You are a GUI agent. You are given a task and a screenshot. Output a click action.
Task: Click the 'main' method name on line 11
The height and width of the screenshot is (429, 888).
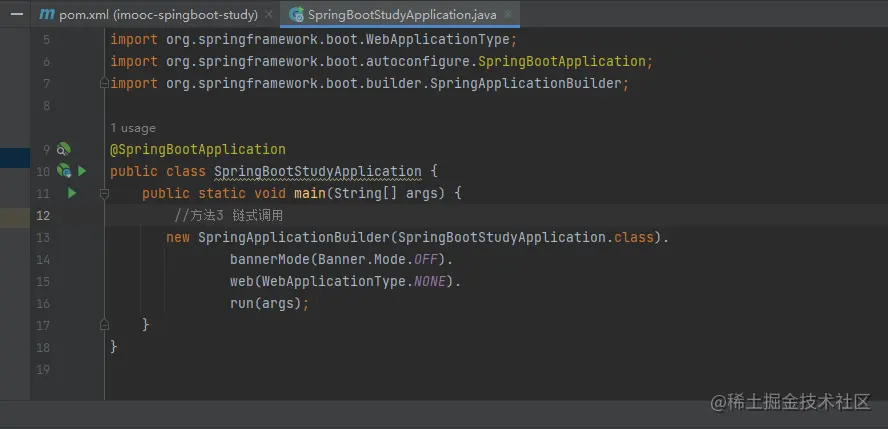click(x=309, y=194)
